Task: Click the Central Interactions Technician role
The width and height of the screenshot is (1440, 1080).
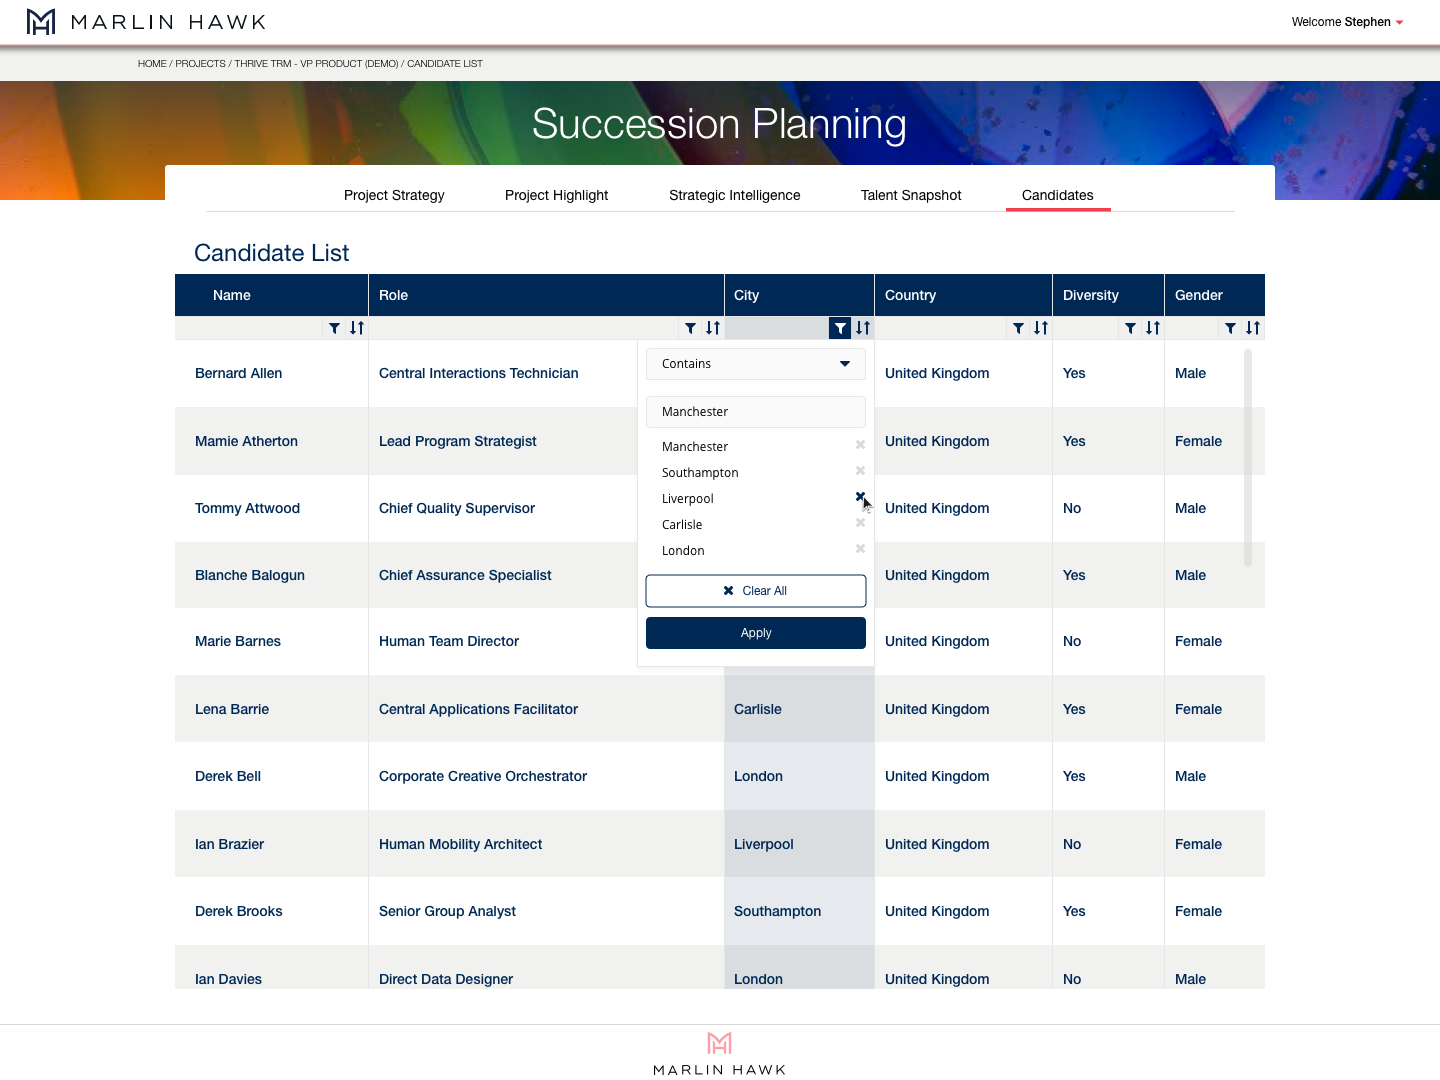Action: tap(478, 374)
